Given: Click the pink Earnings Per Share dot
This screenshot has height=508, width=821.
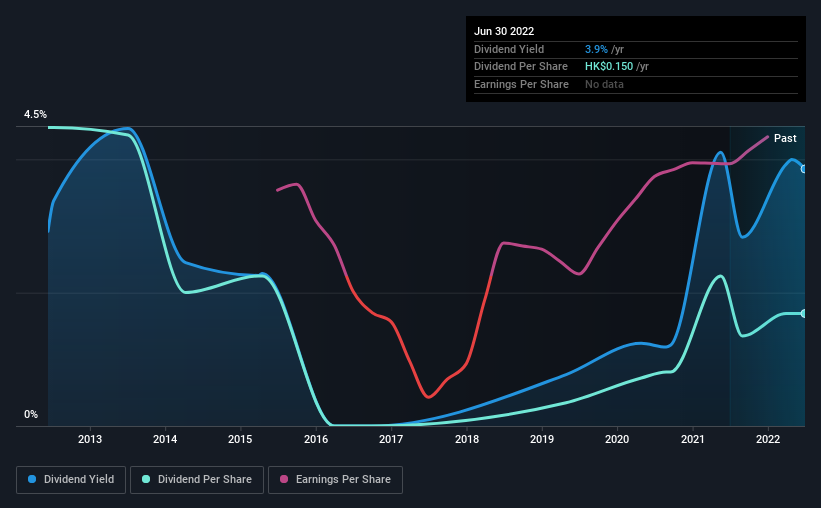Looking at the screenshot, I should (284, 479).
